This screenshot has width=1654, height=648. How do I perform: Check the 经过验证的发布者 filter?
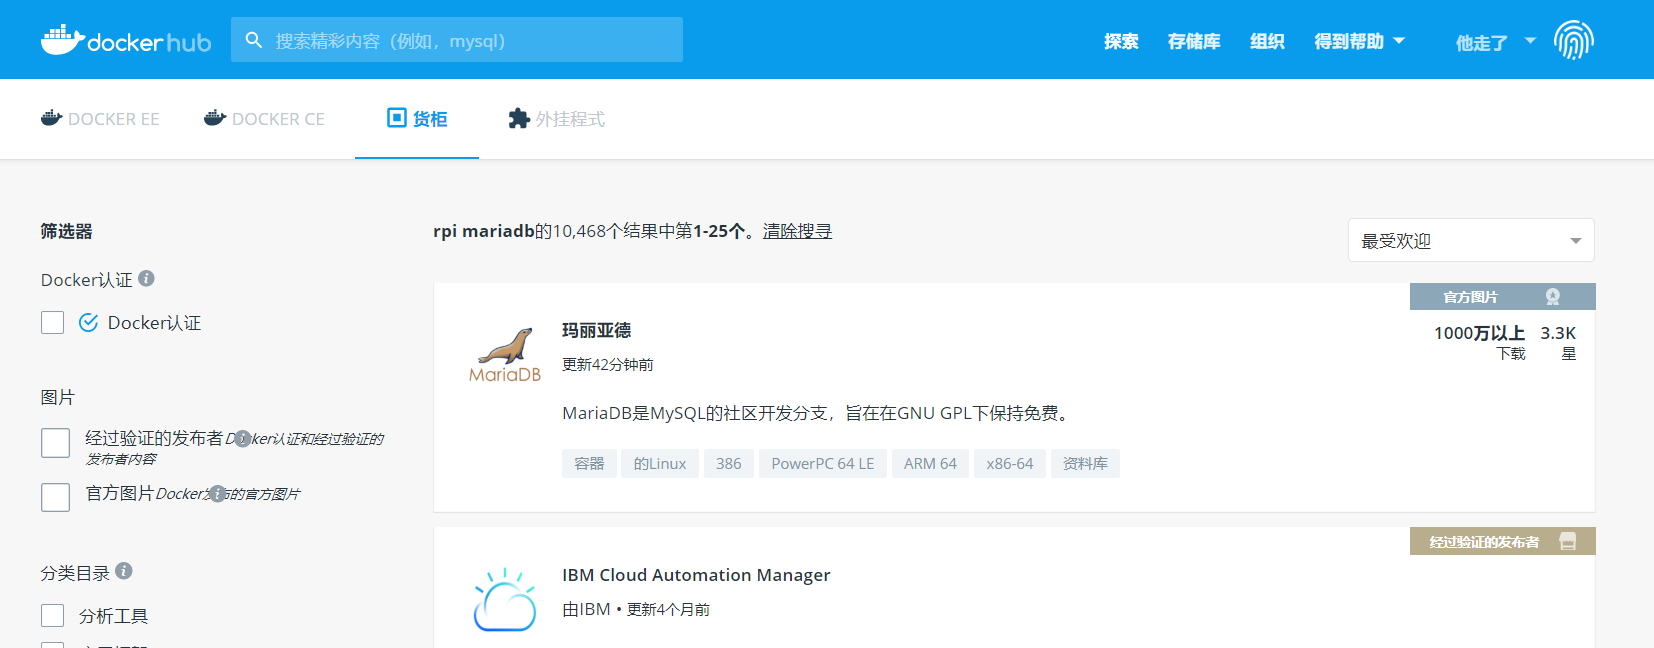(x=55, y=442)
